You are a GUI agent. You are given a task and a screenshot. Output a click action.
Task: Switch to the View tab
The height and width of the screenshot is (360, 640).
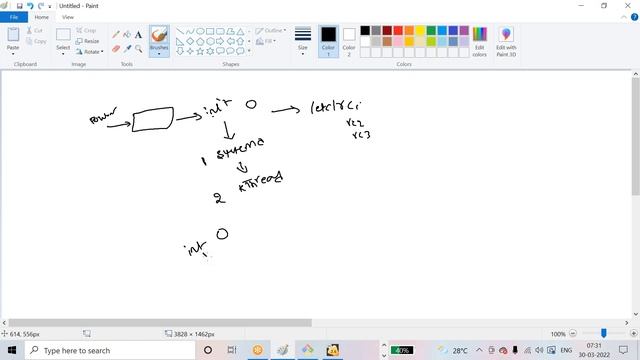click(x=68, y=17)
